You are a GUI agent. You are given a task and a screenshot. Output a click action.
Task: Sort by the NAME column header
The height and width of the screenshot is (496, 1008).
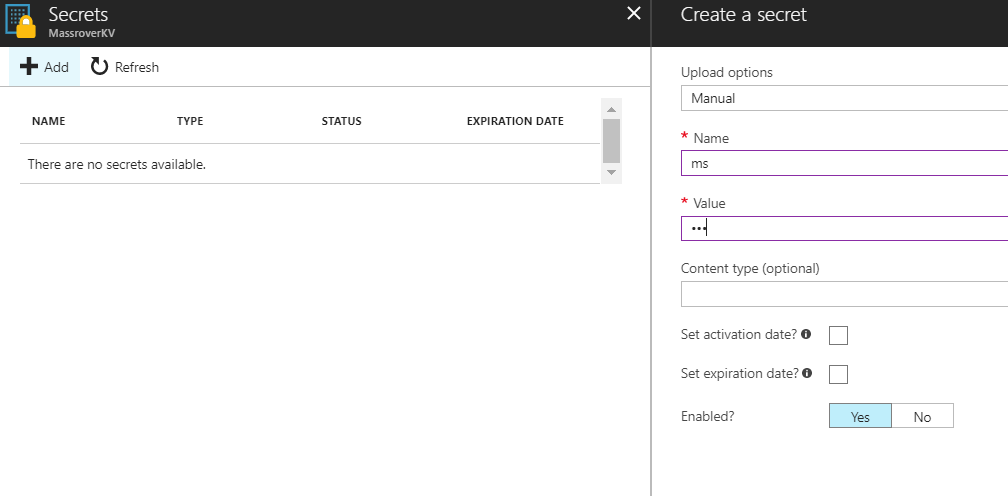[x=48, y=121]
